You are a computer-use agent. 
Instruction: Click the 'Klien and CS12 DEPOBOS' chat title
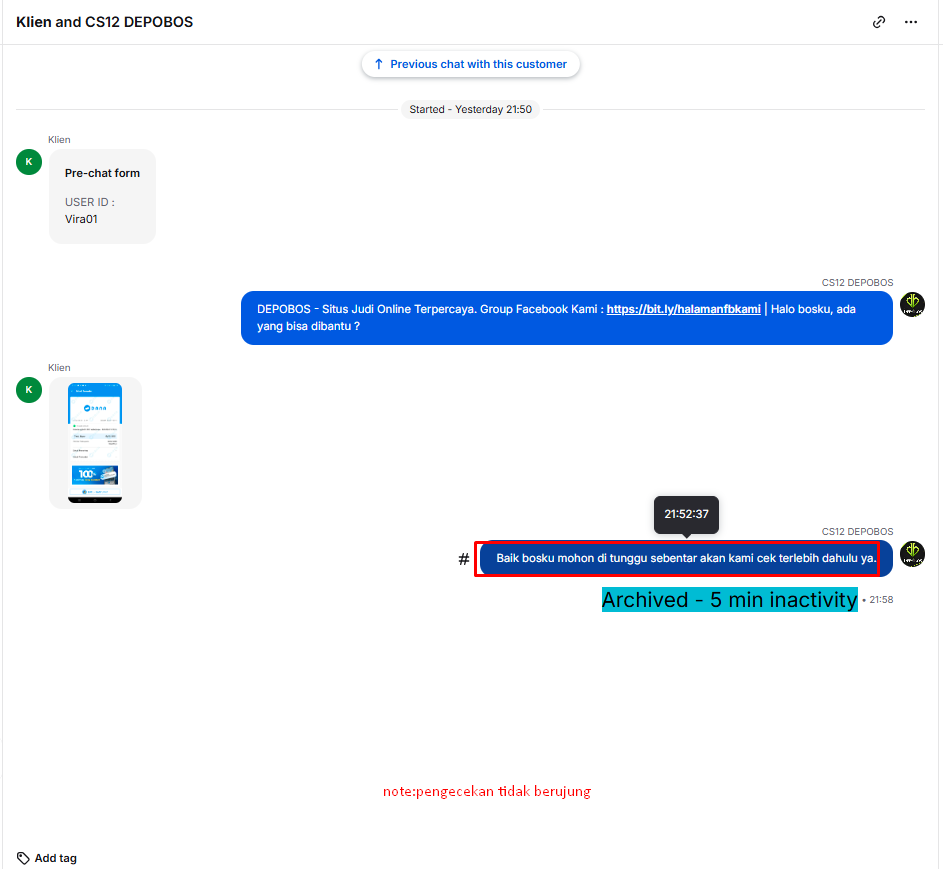pyautogui.click(x=105, y=22)
